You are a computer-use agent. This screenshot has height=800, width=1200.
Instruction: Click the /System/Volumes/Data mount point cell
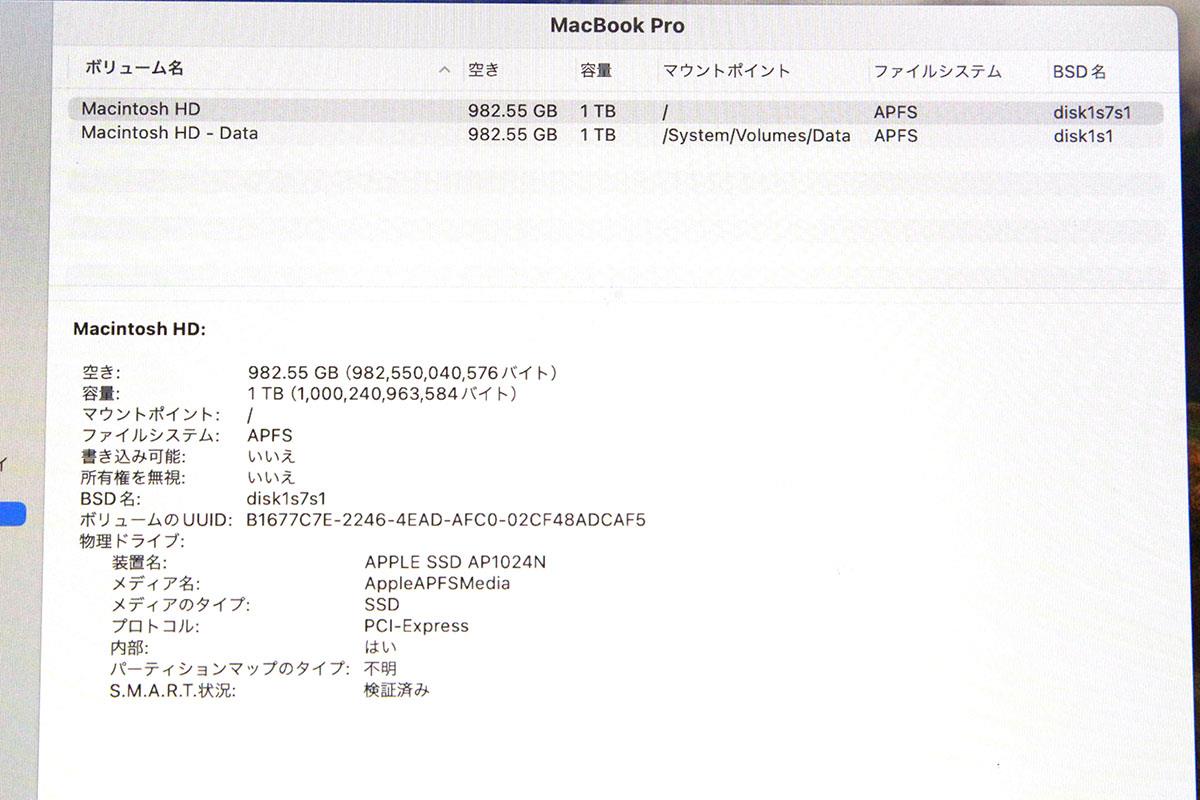756,136
